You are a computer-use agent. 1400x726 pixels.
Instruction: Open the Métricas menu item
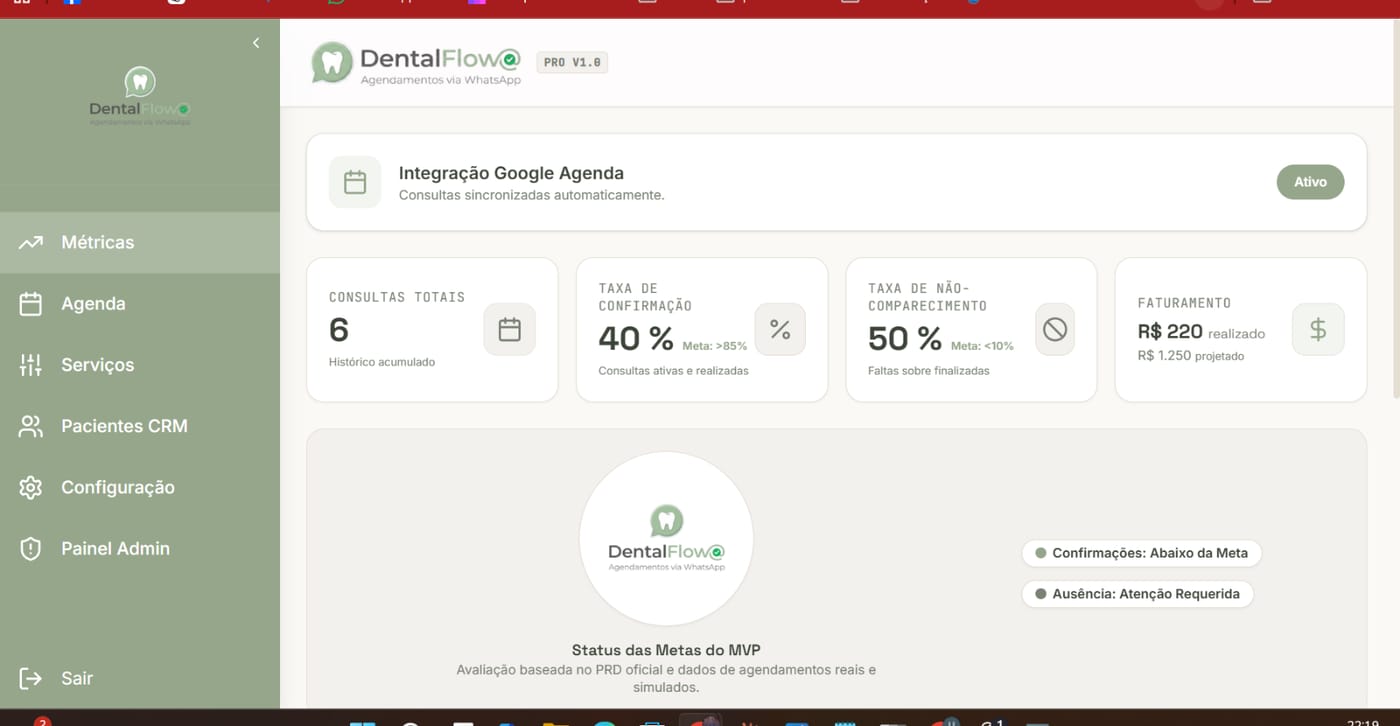coord(140,242)
